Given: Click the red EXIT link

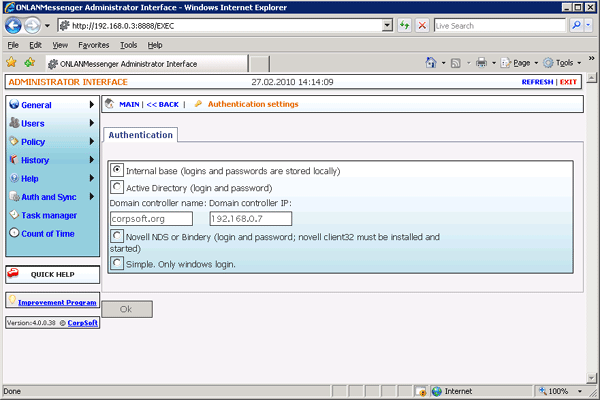Looking at the screenshot, I should click(x=568, y=82).
